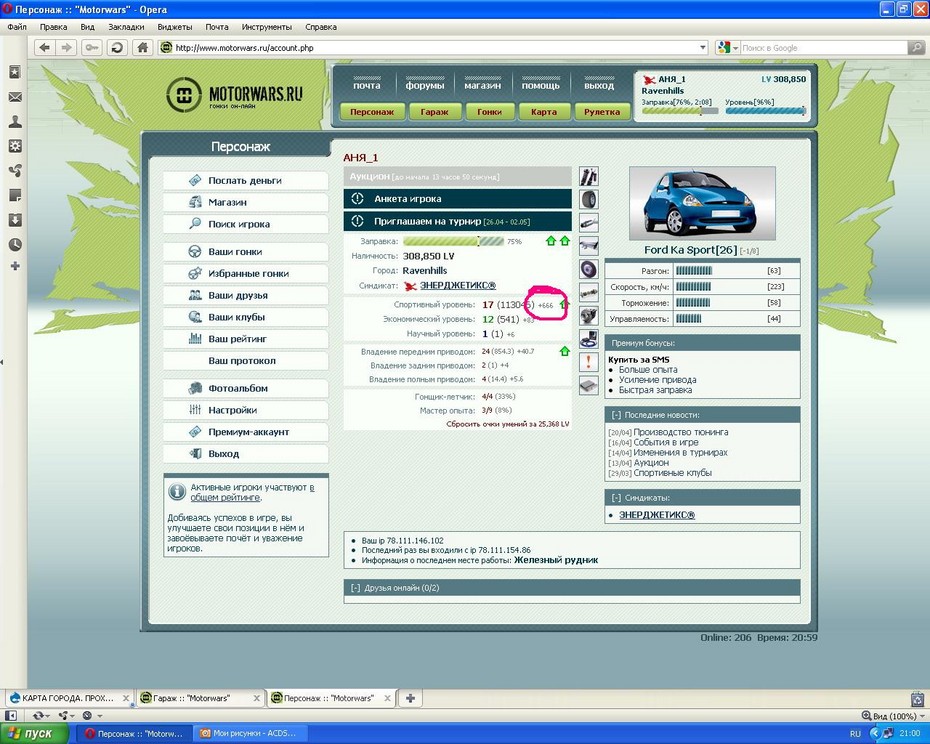Open the Mail envelope panel in the sidebar

point(15,97)
